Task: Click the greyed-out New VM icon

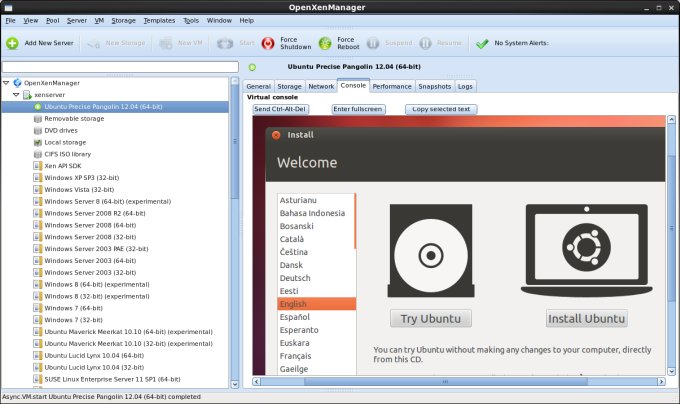Action: tap(166, 43)
